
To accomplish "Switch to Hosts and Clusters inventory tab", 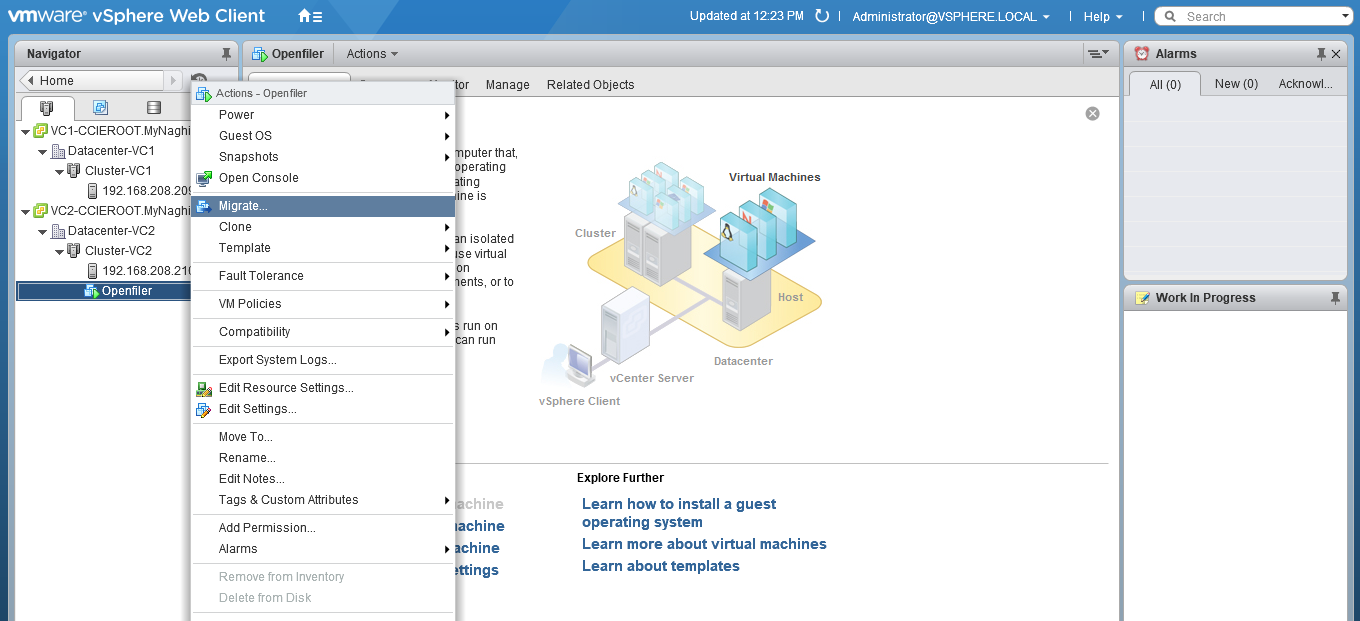I will point(46,108).
